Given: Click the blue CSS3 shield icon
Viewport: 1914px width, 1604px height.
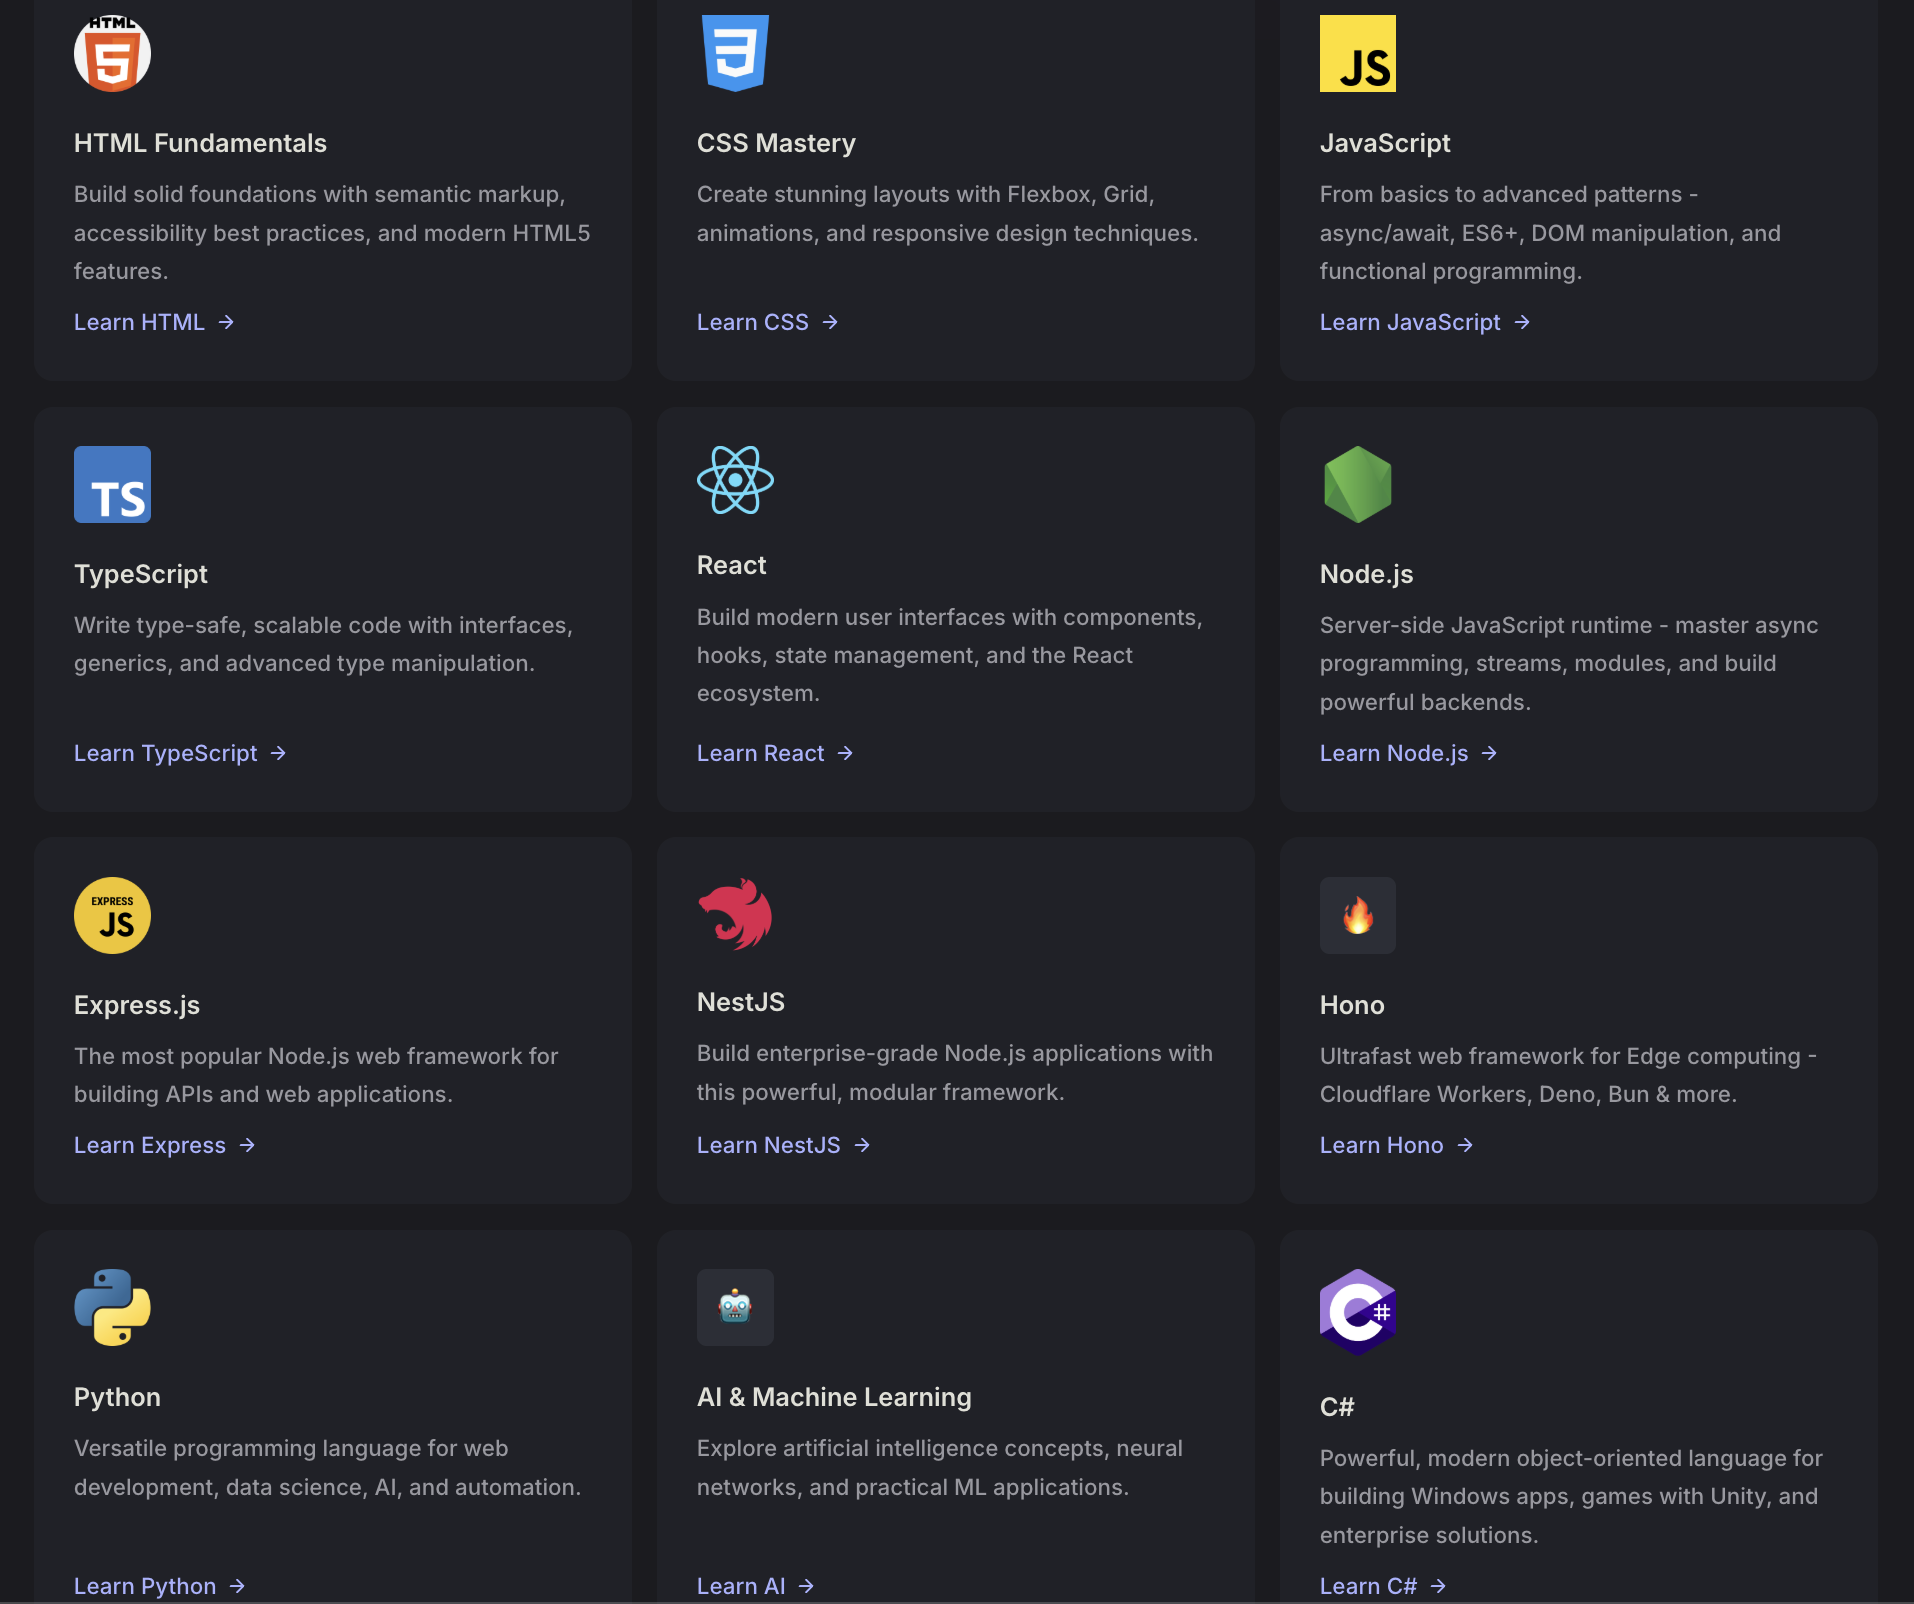Looking at the screenshot, I should click(735, 54).
